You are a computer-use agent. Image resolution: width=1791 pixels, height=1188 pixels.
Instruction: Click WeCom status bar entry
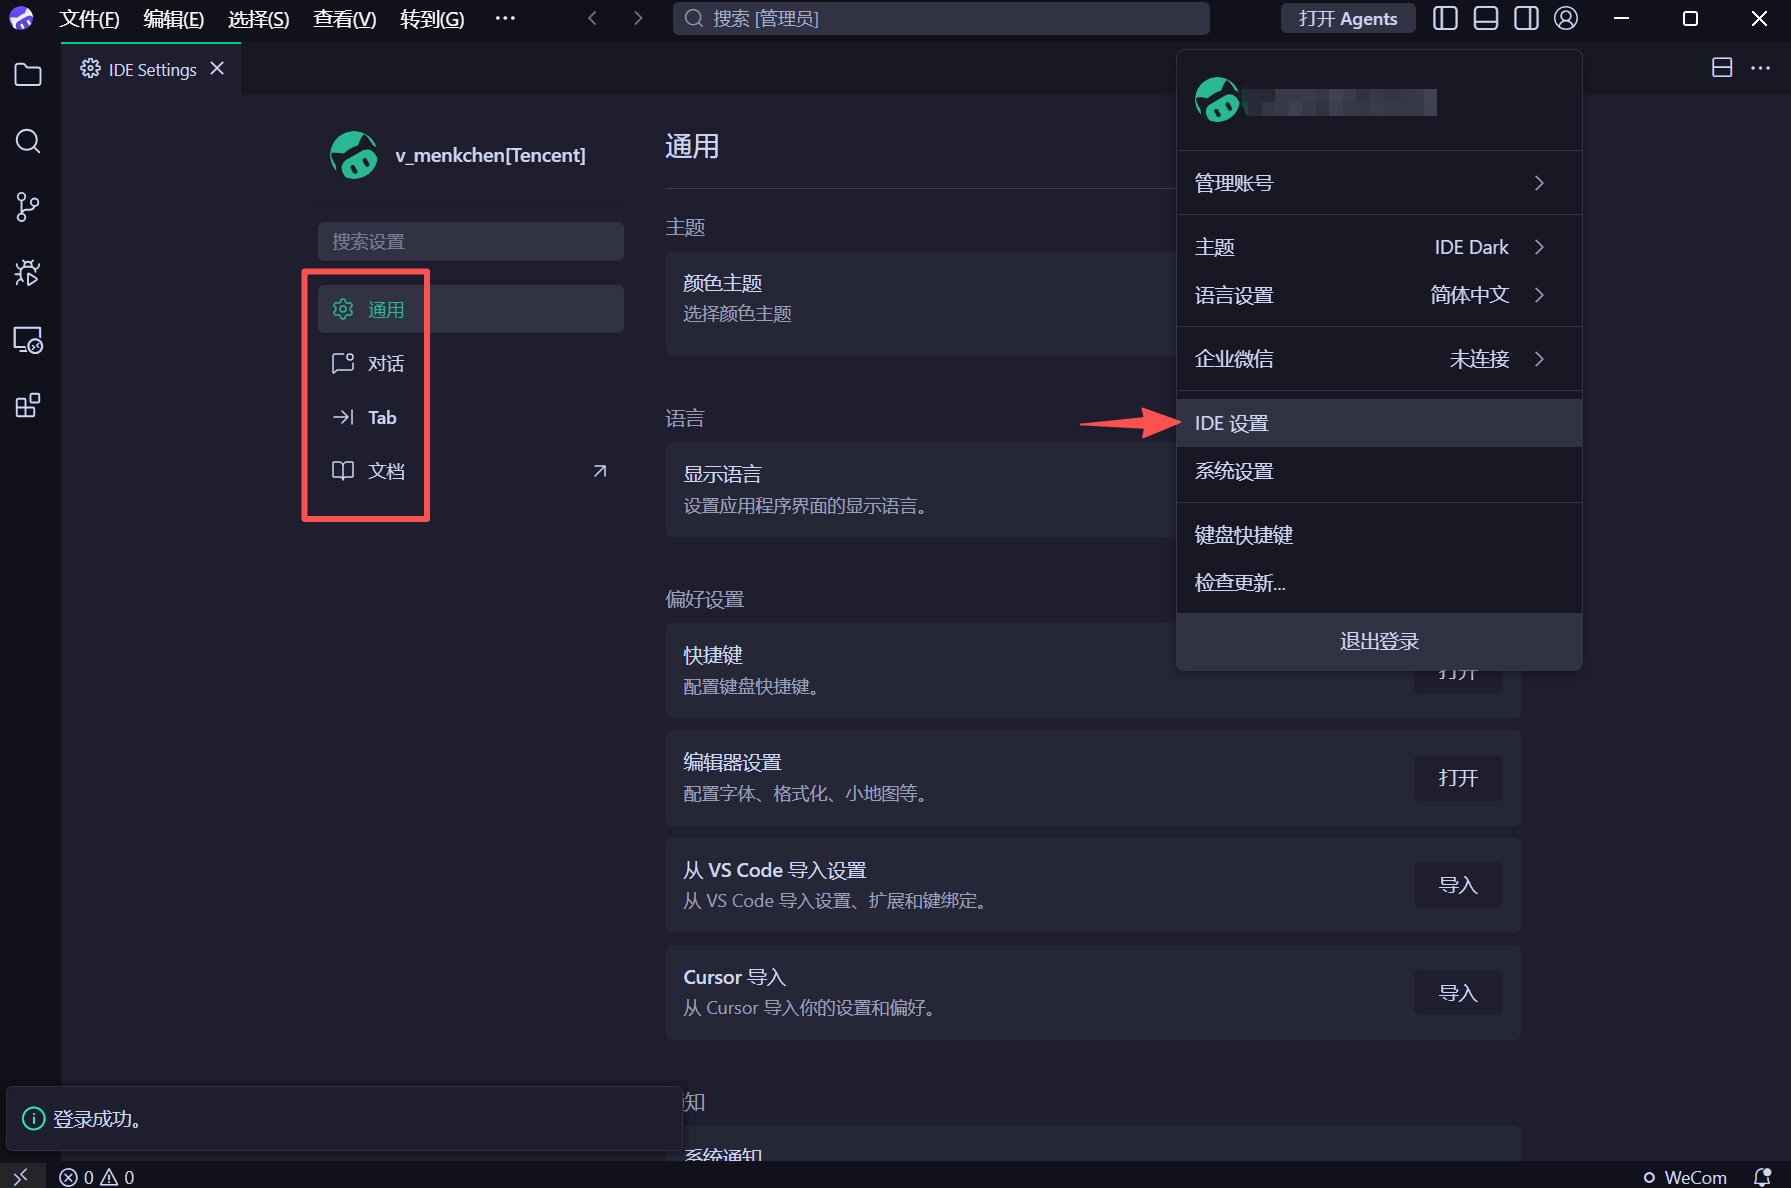tap(1685, 1177)
